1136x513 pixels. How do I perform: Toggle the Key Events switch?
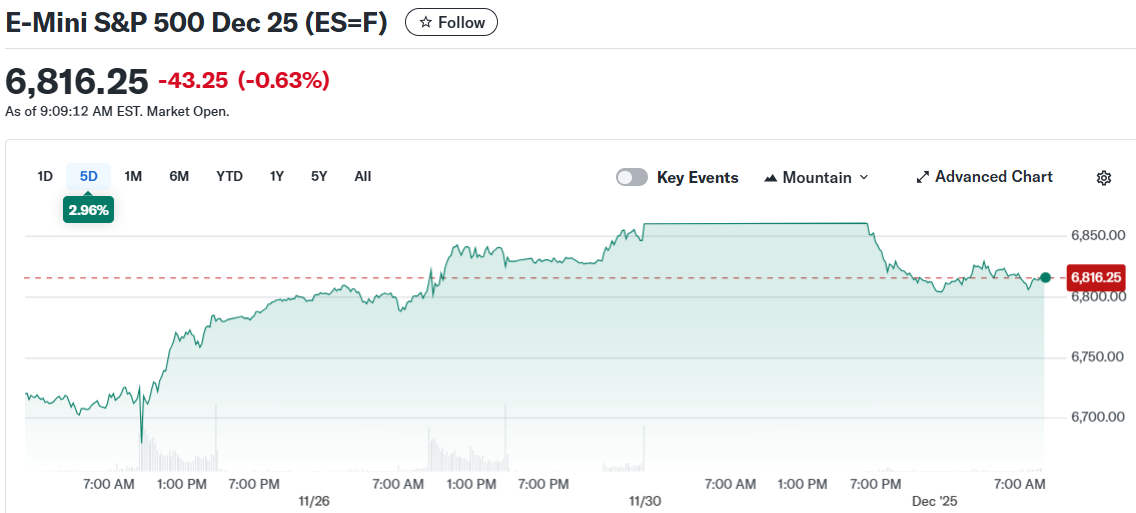[632, 177]
